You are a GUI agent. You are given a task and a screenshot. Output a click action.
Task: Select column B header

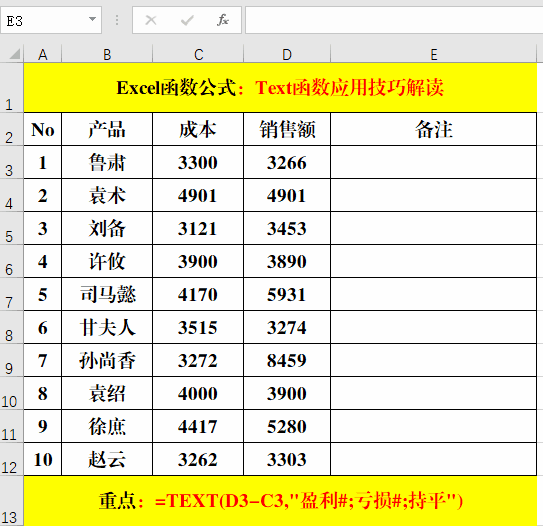coord(107,54)
